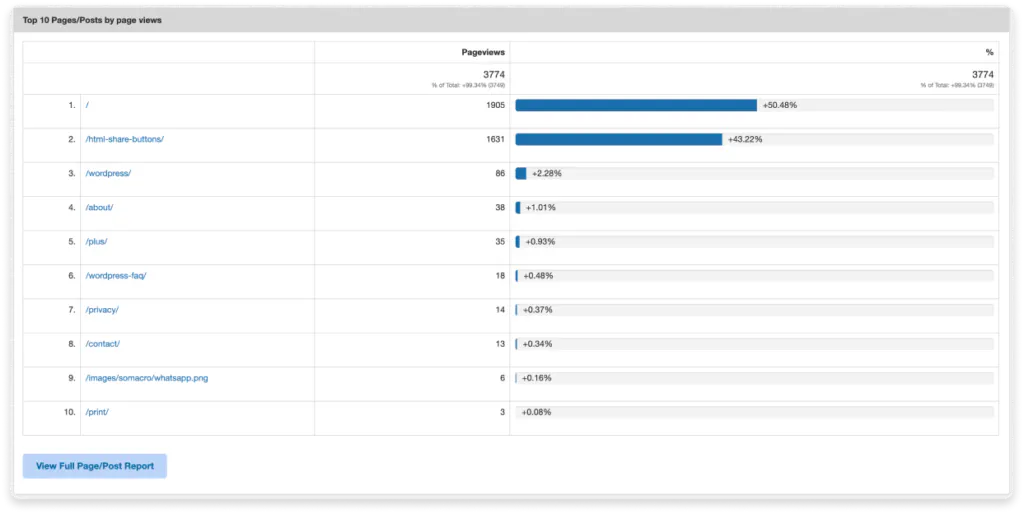
Task: Click the Pageviews column header
Action: [x=482, y=51]
